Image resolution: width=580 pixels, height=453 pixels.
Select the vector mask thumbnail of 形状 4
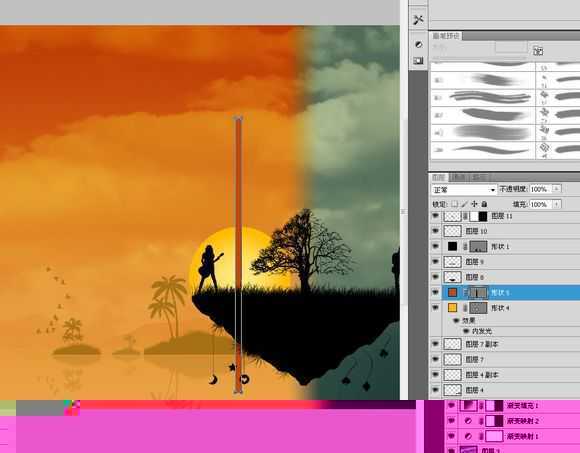point(478,308)
